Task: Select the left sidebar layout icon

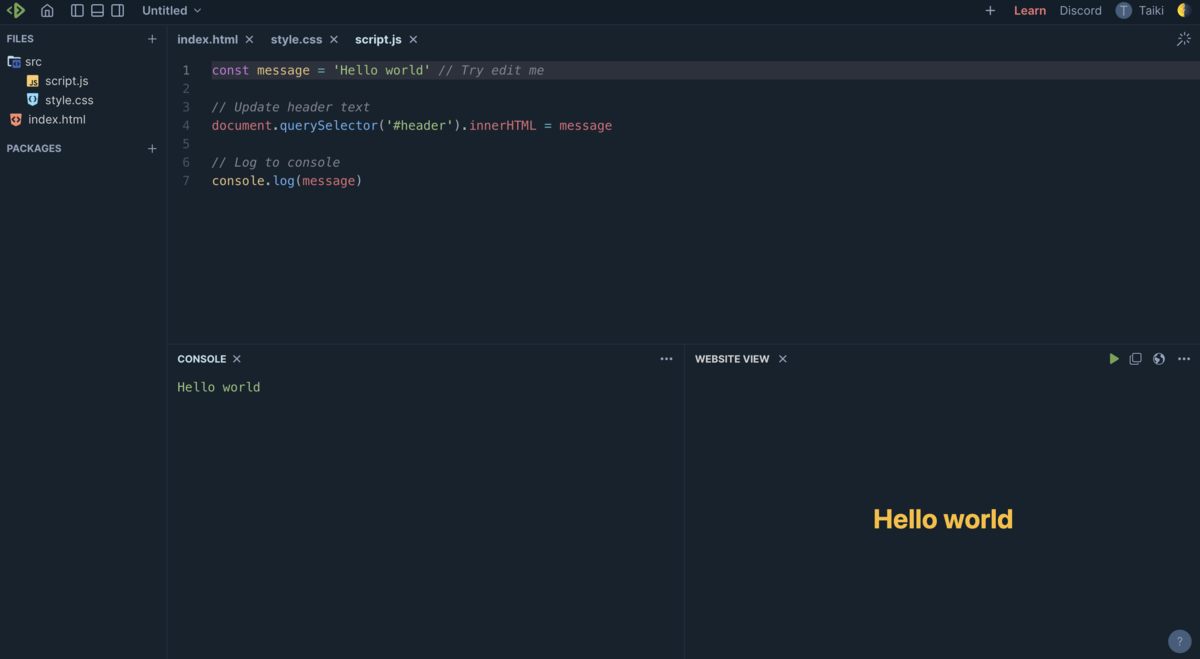Action: tap(77, 10)
